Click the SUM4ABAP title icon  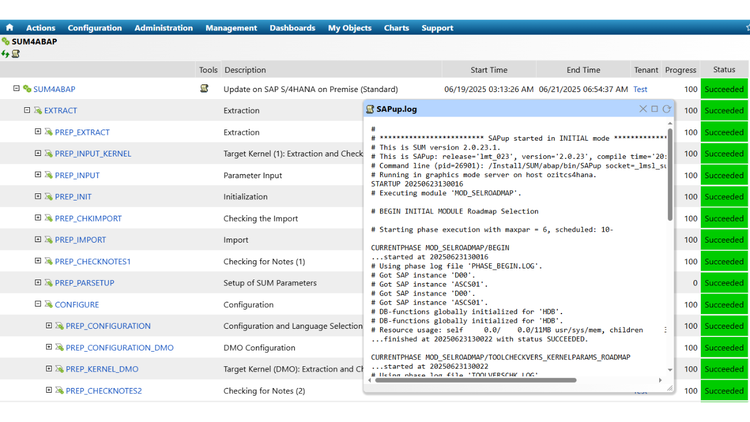[x=6, y=42]
